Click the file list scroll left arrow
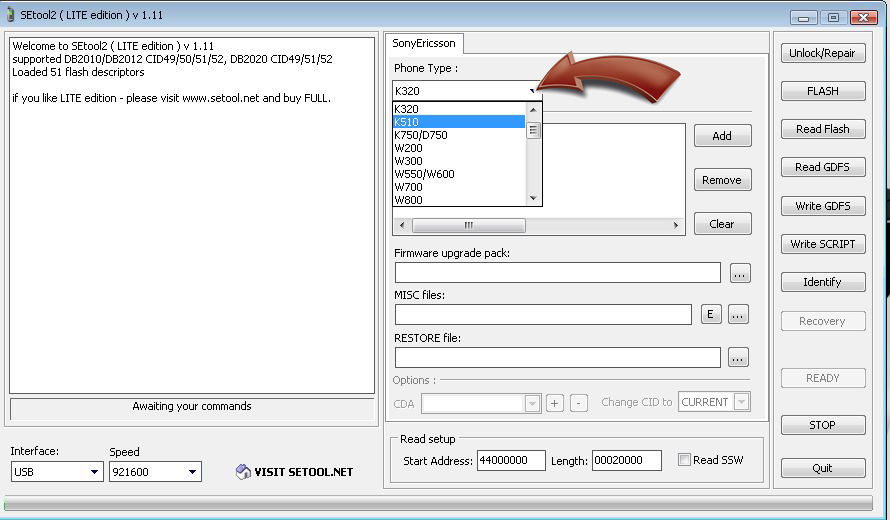Screen dimensions: 890x520 [402, 225]
